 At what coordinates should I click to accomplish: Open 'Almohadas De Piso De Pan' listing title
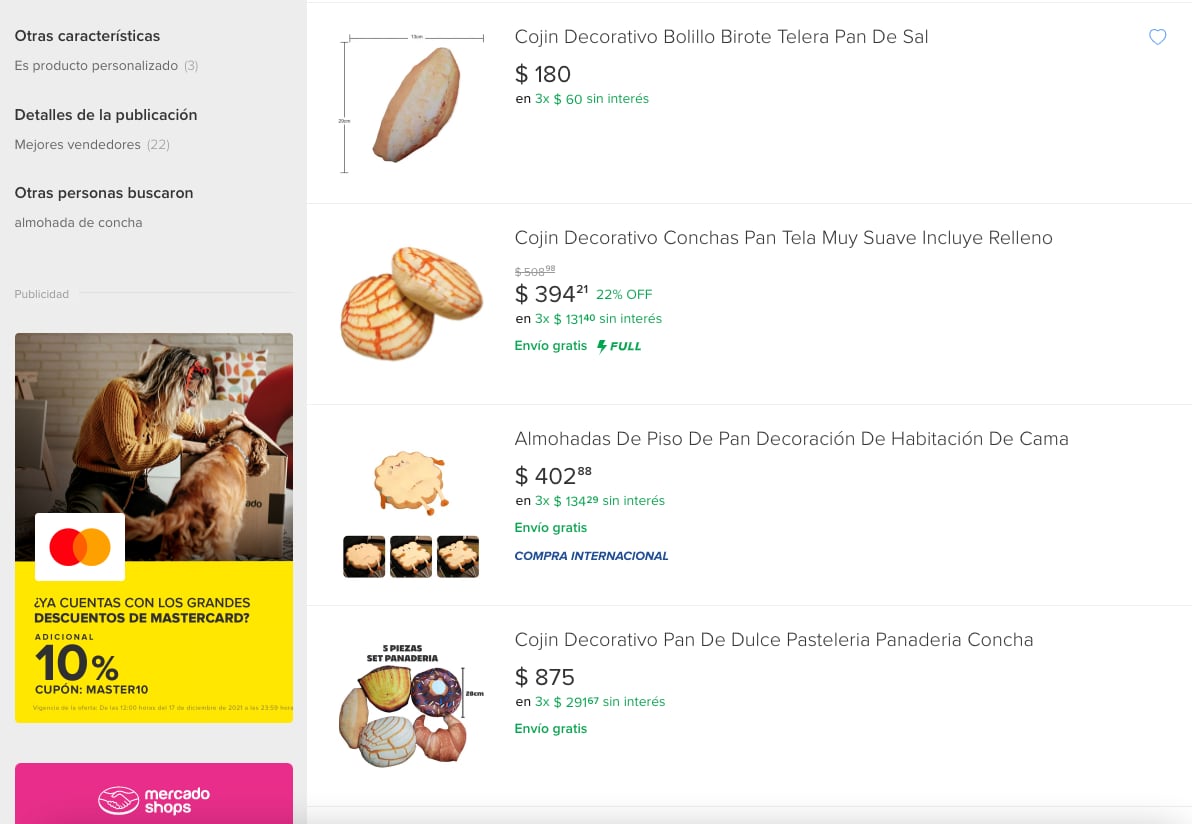791,439
